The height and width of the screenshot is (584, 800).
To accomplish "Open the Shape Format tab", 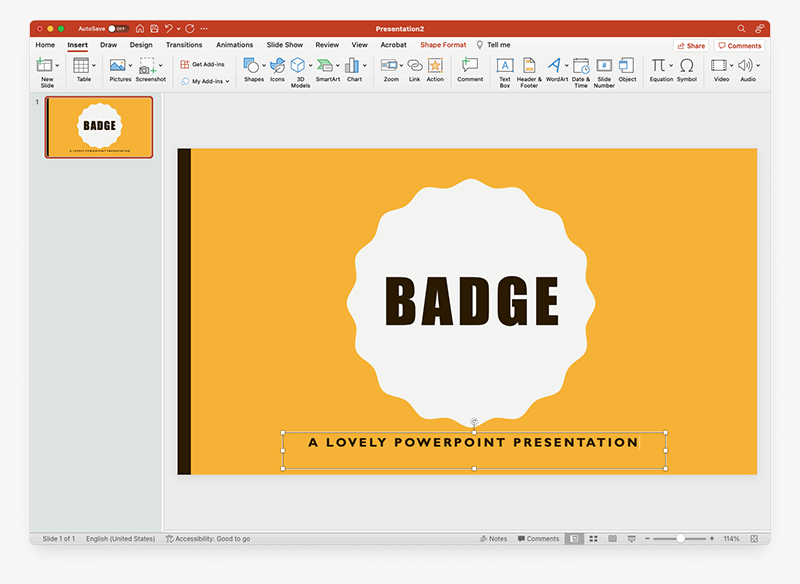I will [x=443, y=45].
